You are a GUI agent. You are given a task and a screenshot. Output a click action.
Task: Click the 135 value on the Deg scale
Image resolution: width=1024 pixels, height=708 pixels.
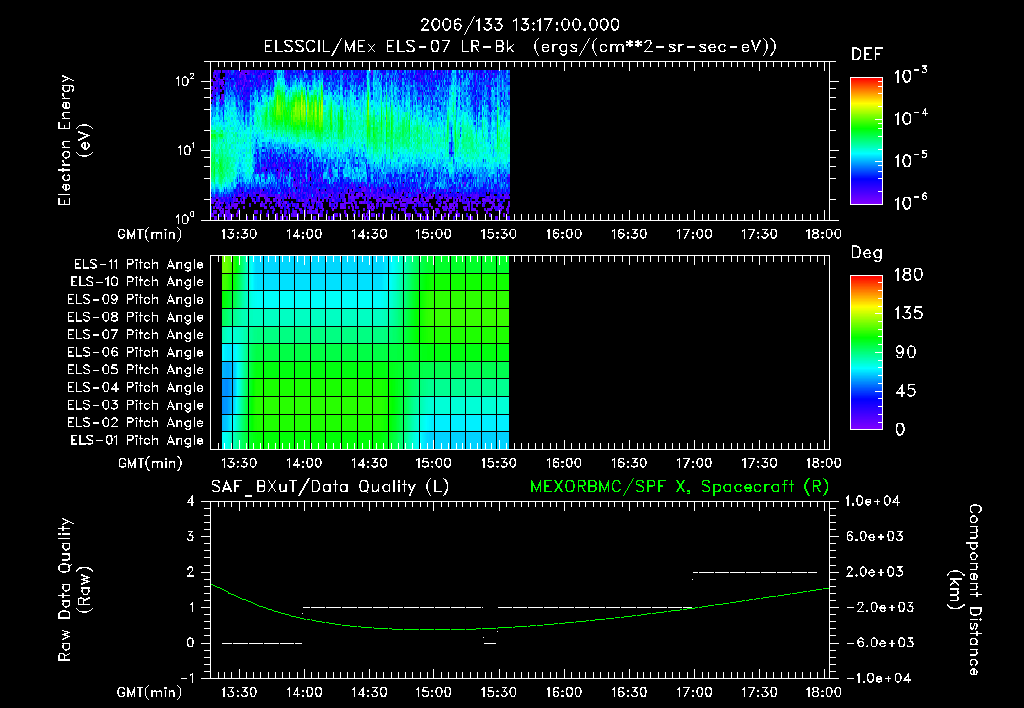(x=908, y=314)
